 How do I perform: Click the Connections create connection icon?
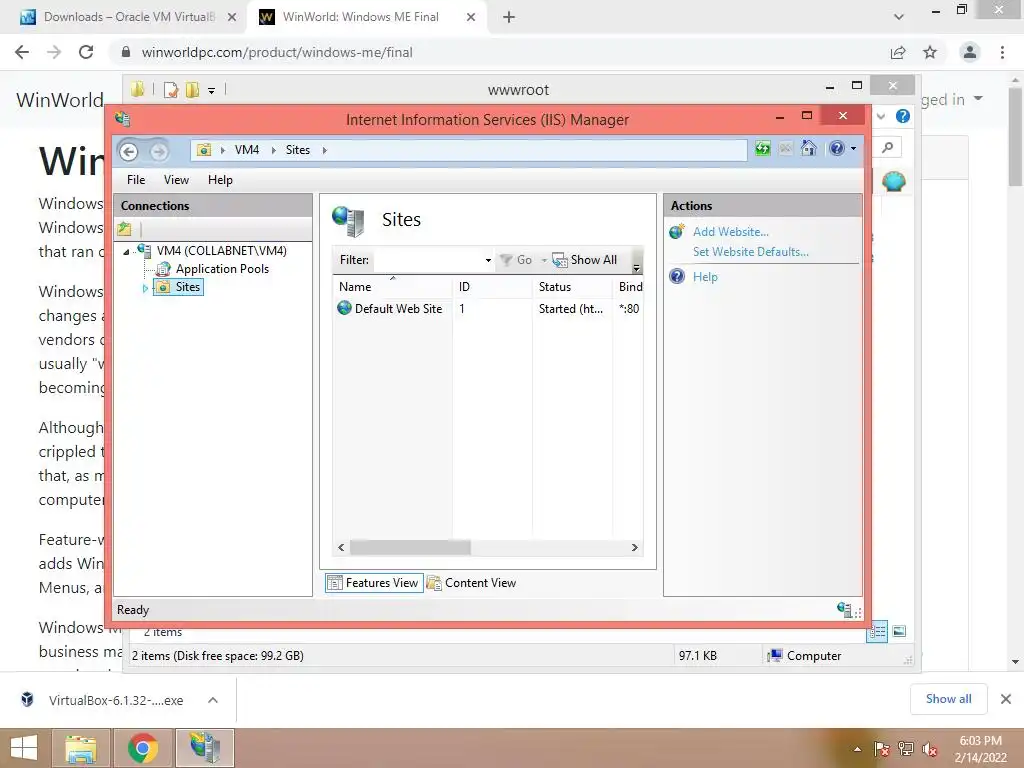click(x=124, y=229)
